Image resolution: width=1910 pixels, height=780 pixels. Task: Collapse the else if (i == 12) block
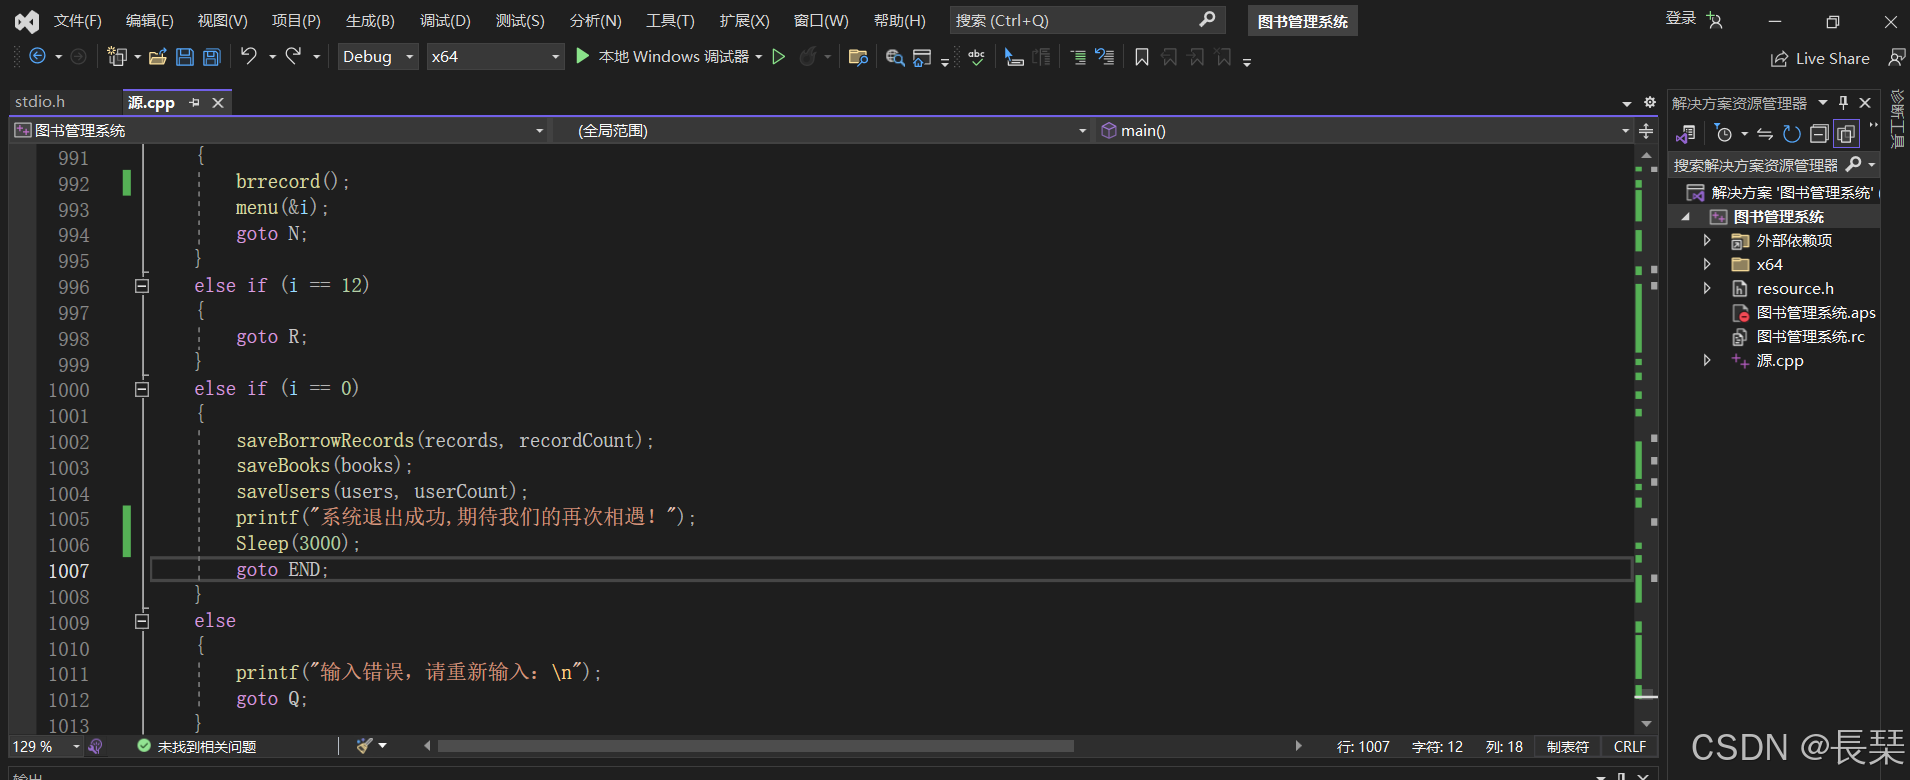tap(142, 286)
